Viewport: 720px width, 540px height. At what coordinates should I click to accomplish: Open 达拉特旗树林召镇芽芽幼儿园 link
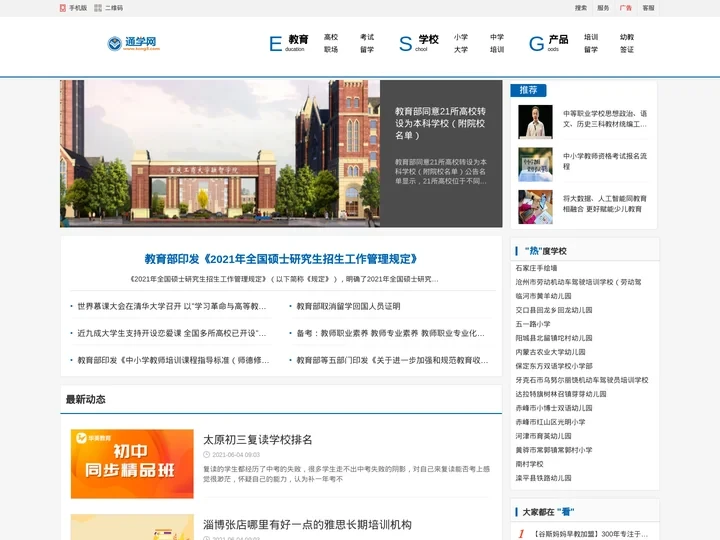point(561,394)
